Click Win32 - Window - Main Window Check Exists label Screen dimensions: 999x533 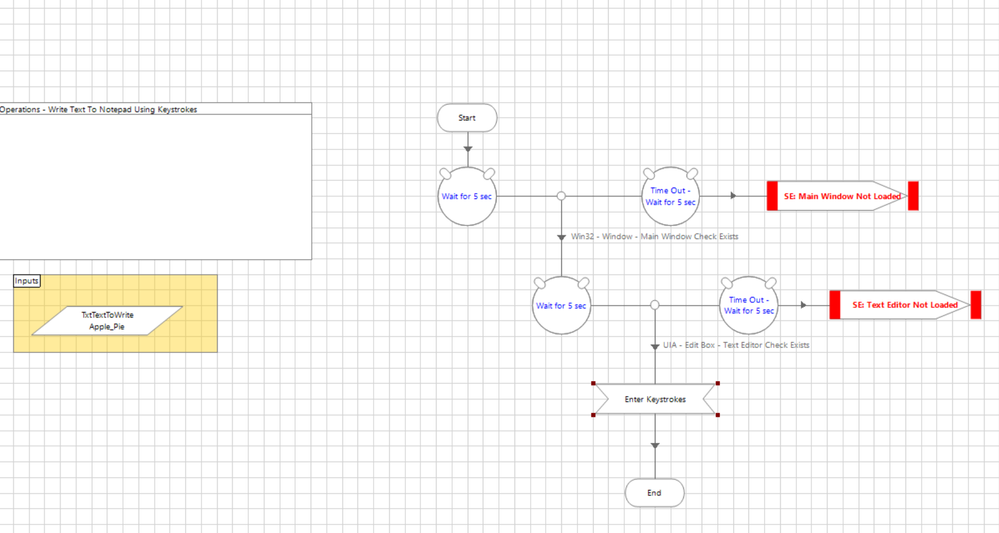tap(654, 236)
